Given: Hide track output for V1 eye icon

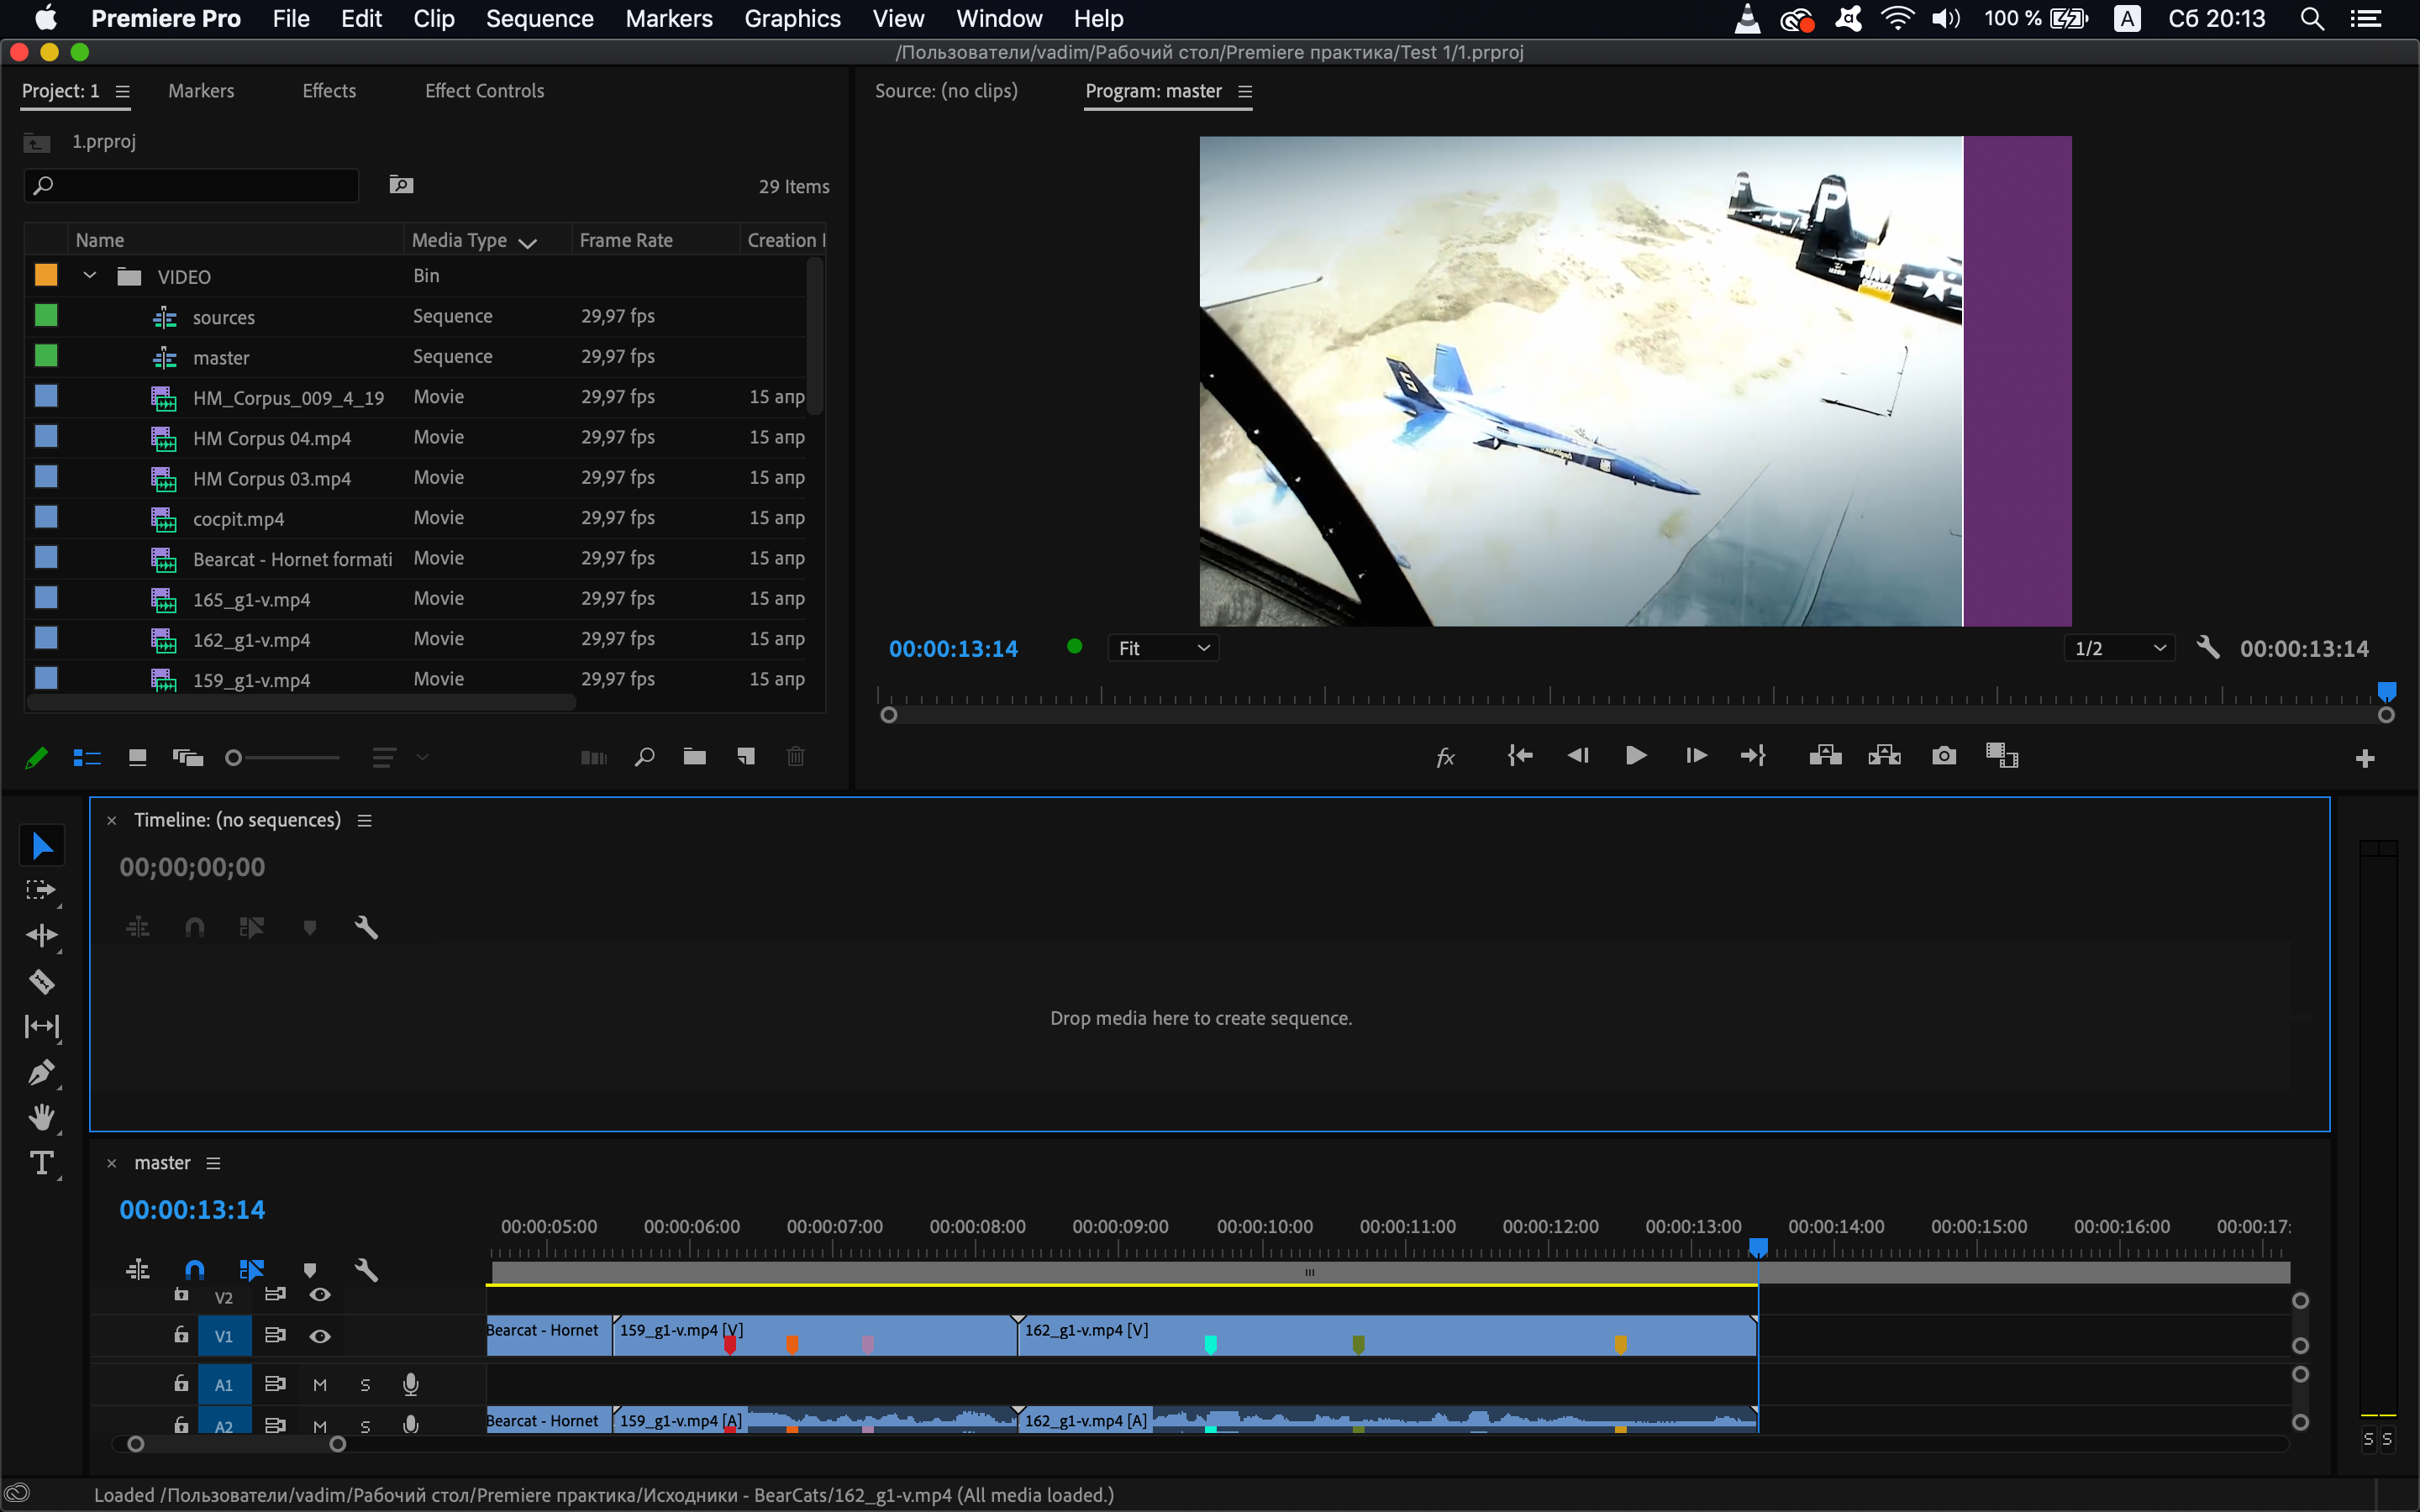Looking at the screenshot, I should click(319, 1335).
